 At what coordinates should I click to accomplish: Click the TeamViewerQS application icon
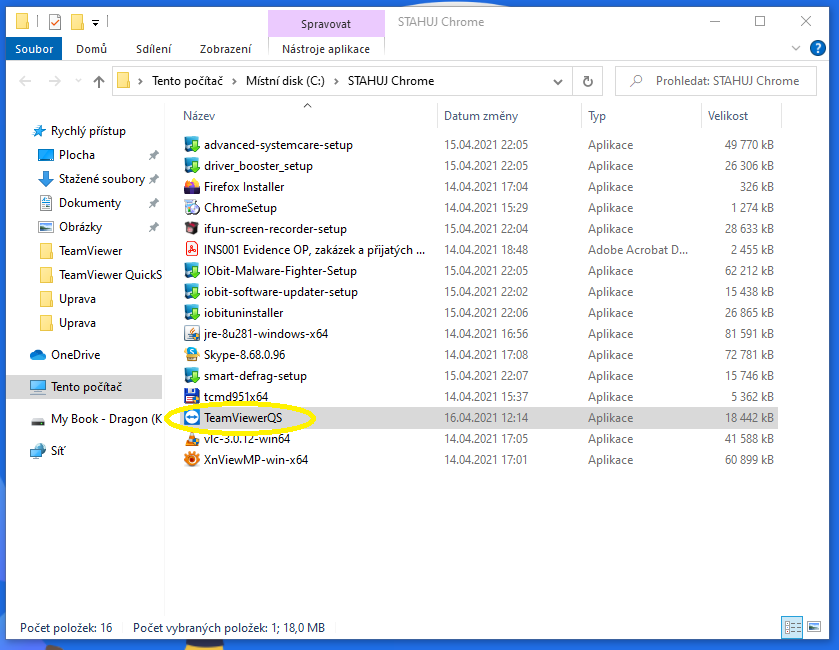point(192,418)
